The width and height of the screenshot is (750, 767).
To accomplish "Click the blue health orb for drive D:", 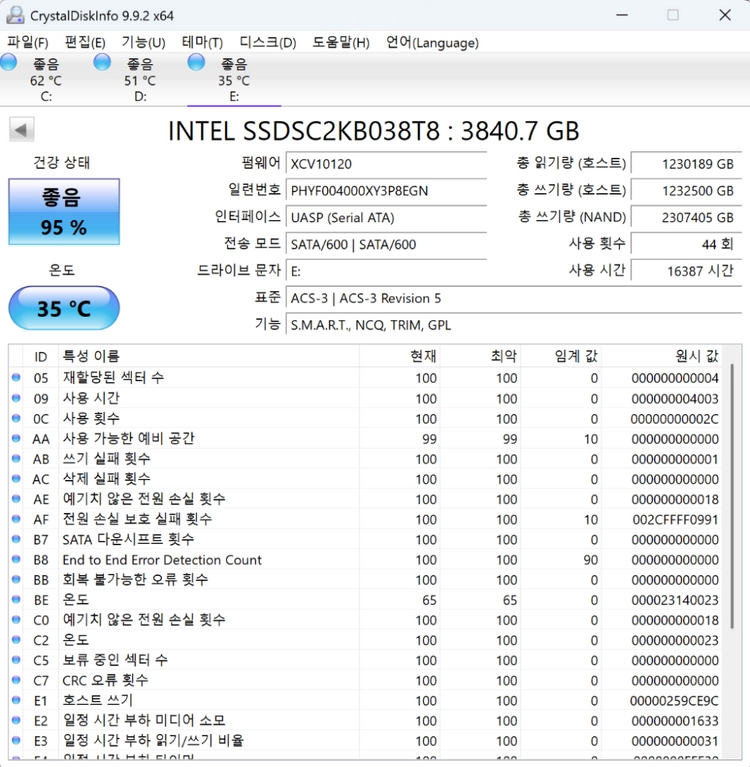I will click(x=102, y=63).
